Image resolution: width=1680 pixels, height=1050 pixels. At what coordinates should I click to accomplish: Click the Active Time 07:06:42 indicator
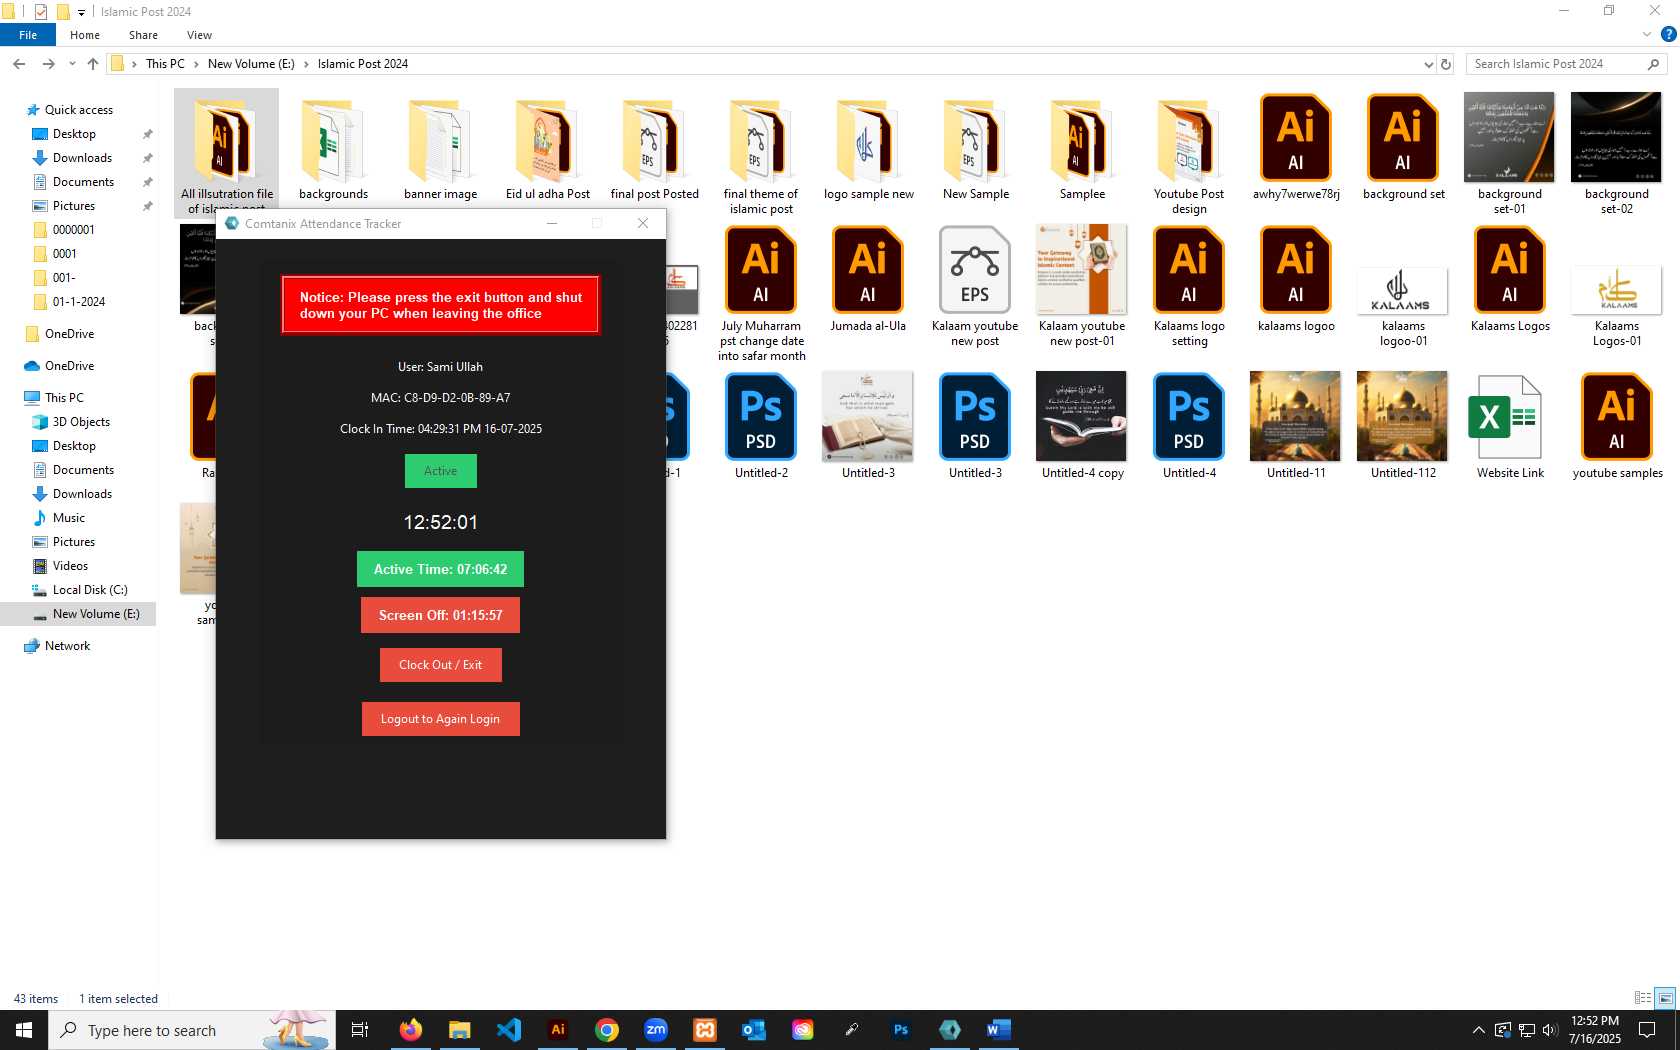440,569
